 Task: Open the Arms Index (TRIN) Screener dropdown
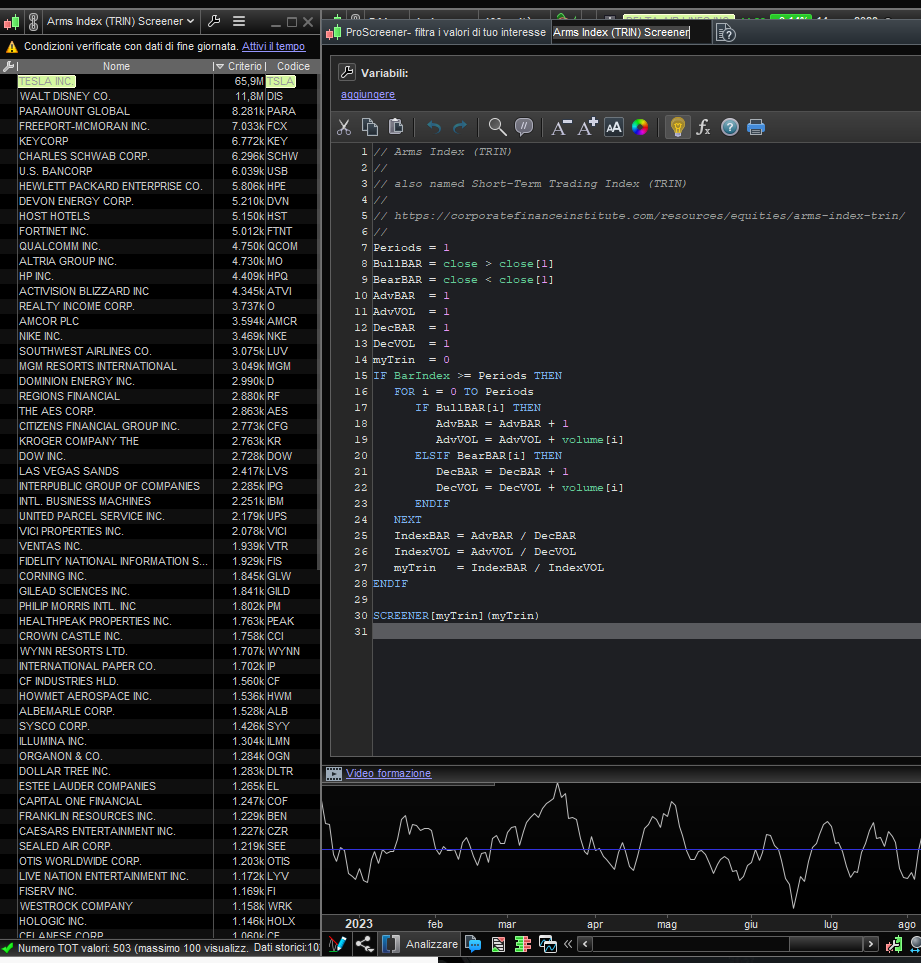120,21
